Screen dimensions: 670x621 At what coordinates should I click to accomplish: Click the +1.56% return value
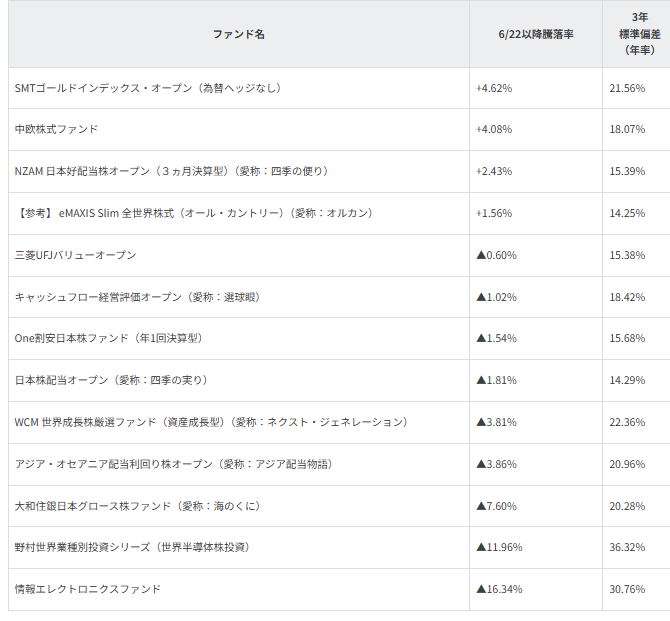[x=494, y=213]
